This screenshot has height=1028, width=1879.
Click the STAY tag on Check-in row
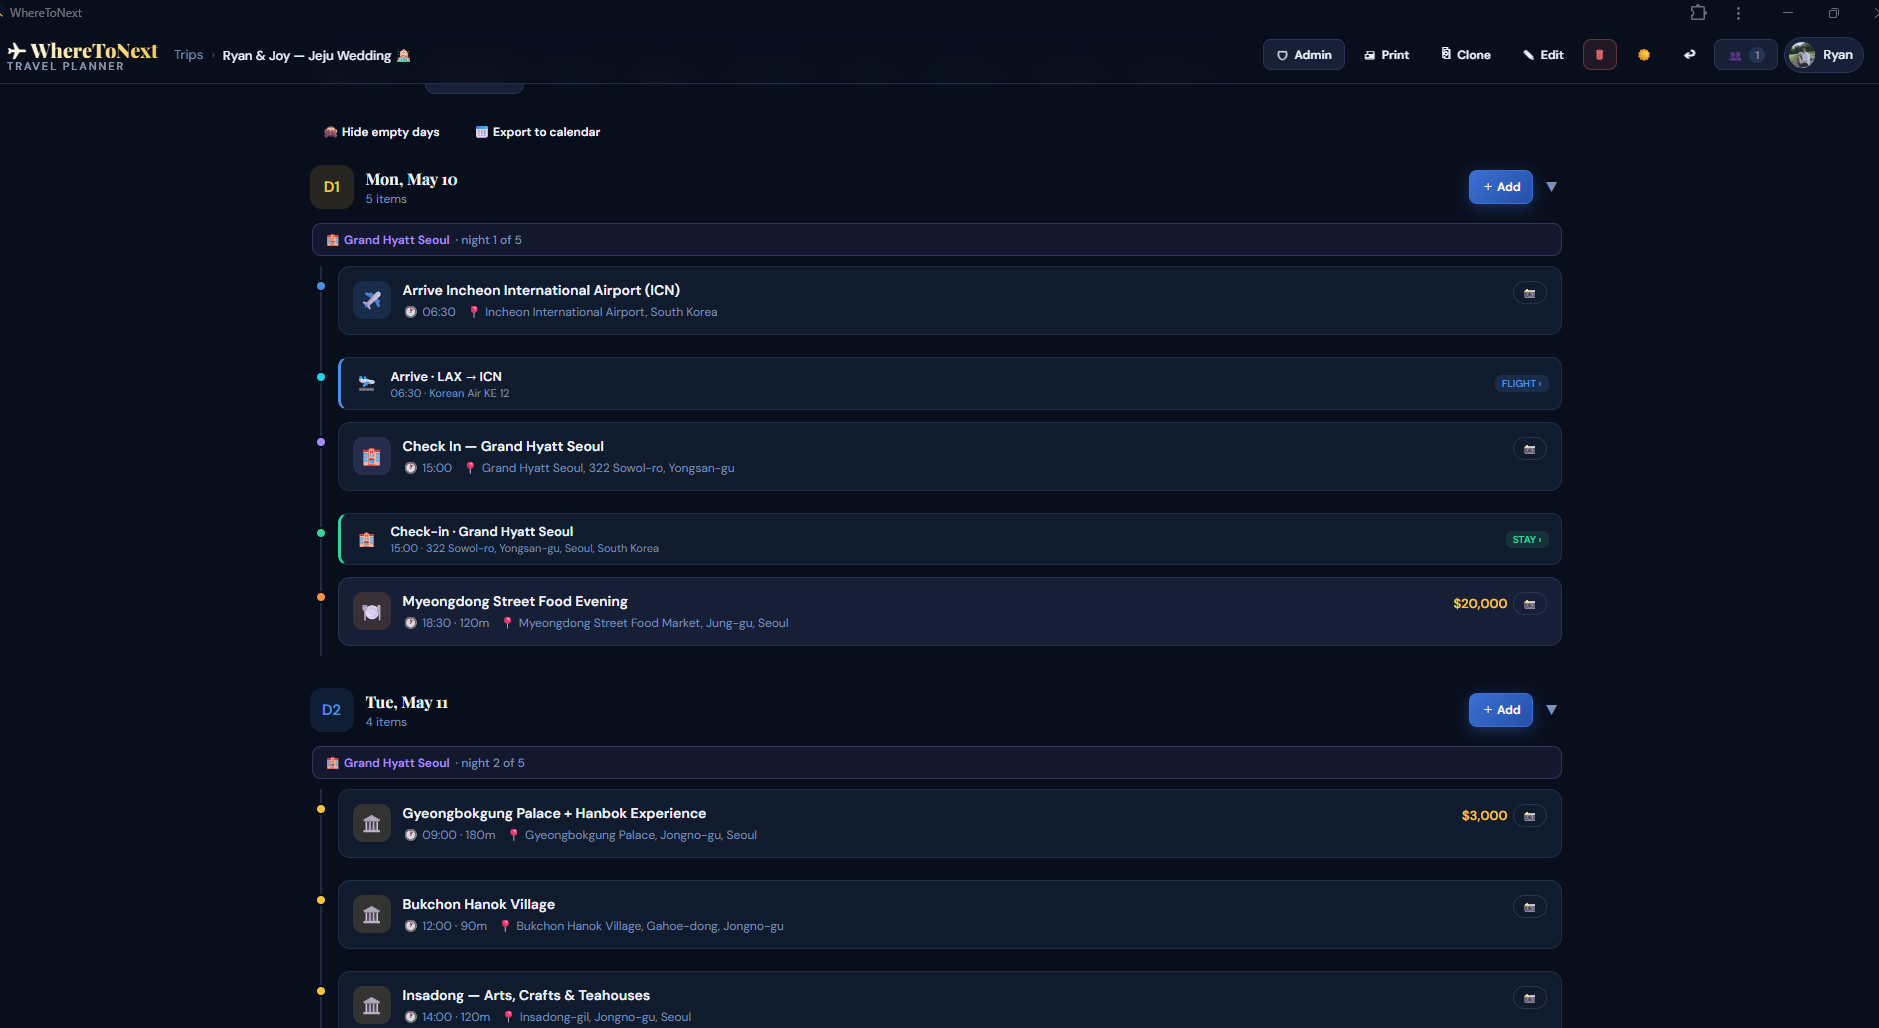[x=1526, y=540]
